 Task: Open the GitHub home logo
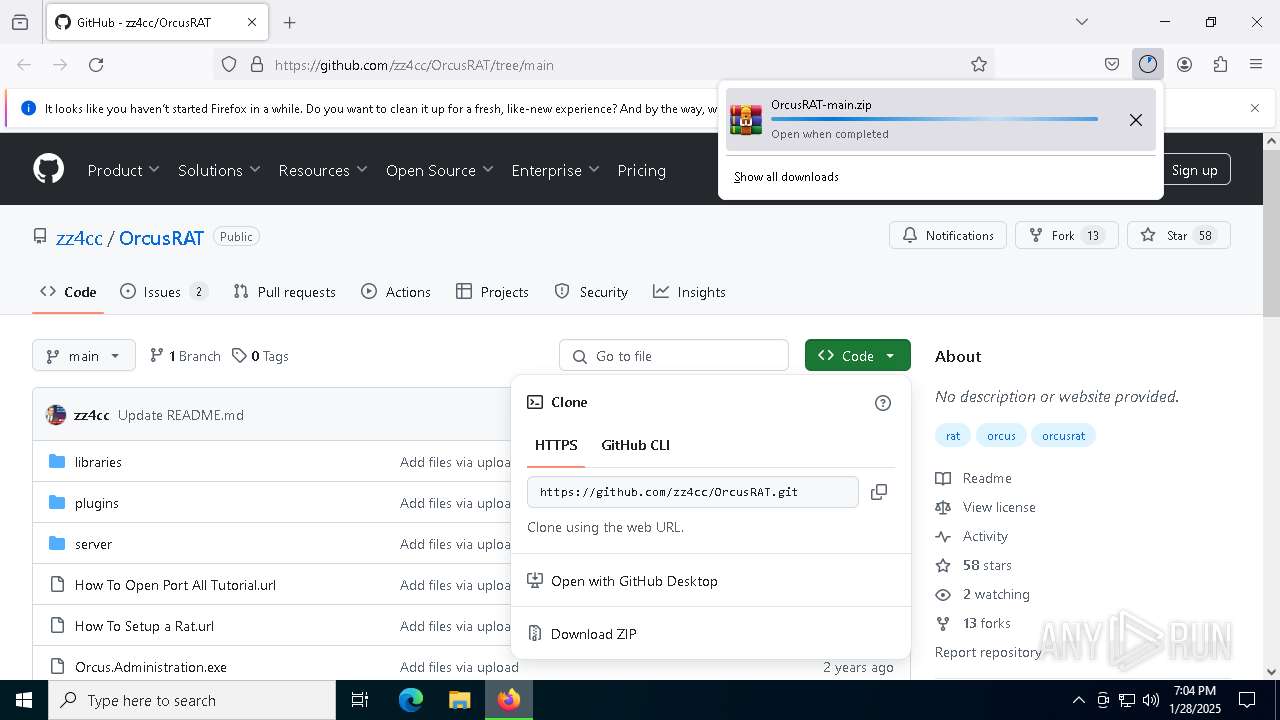point(48,169)
